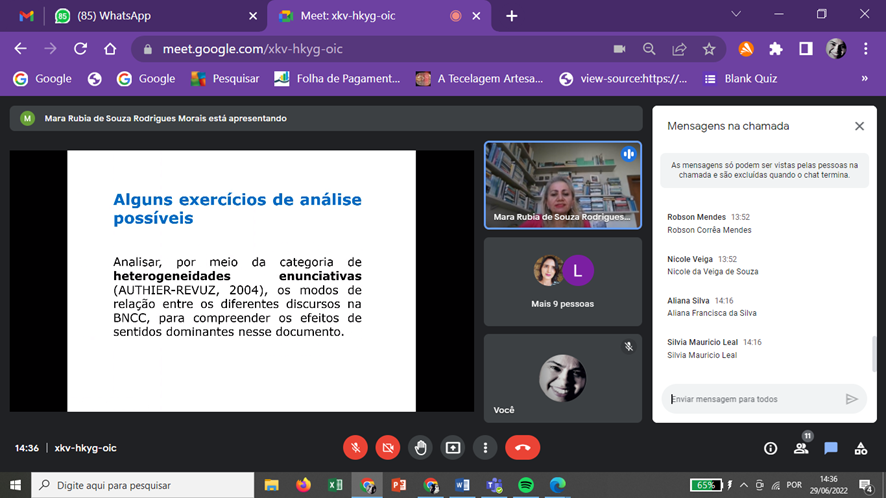Expand the hidden bookmarks chevron

click(864, 78)
